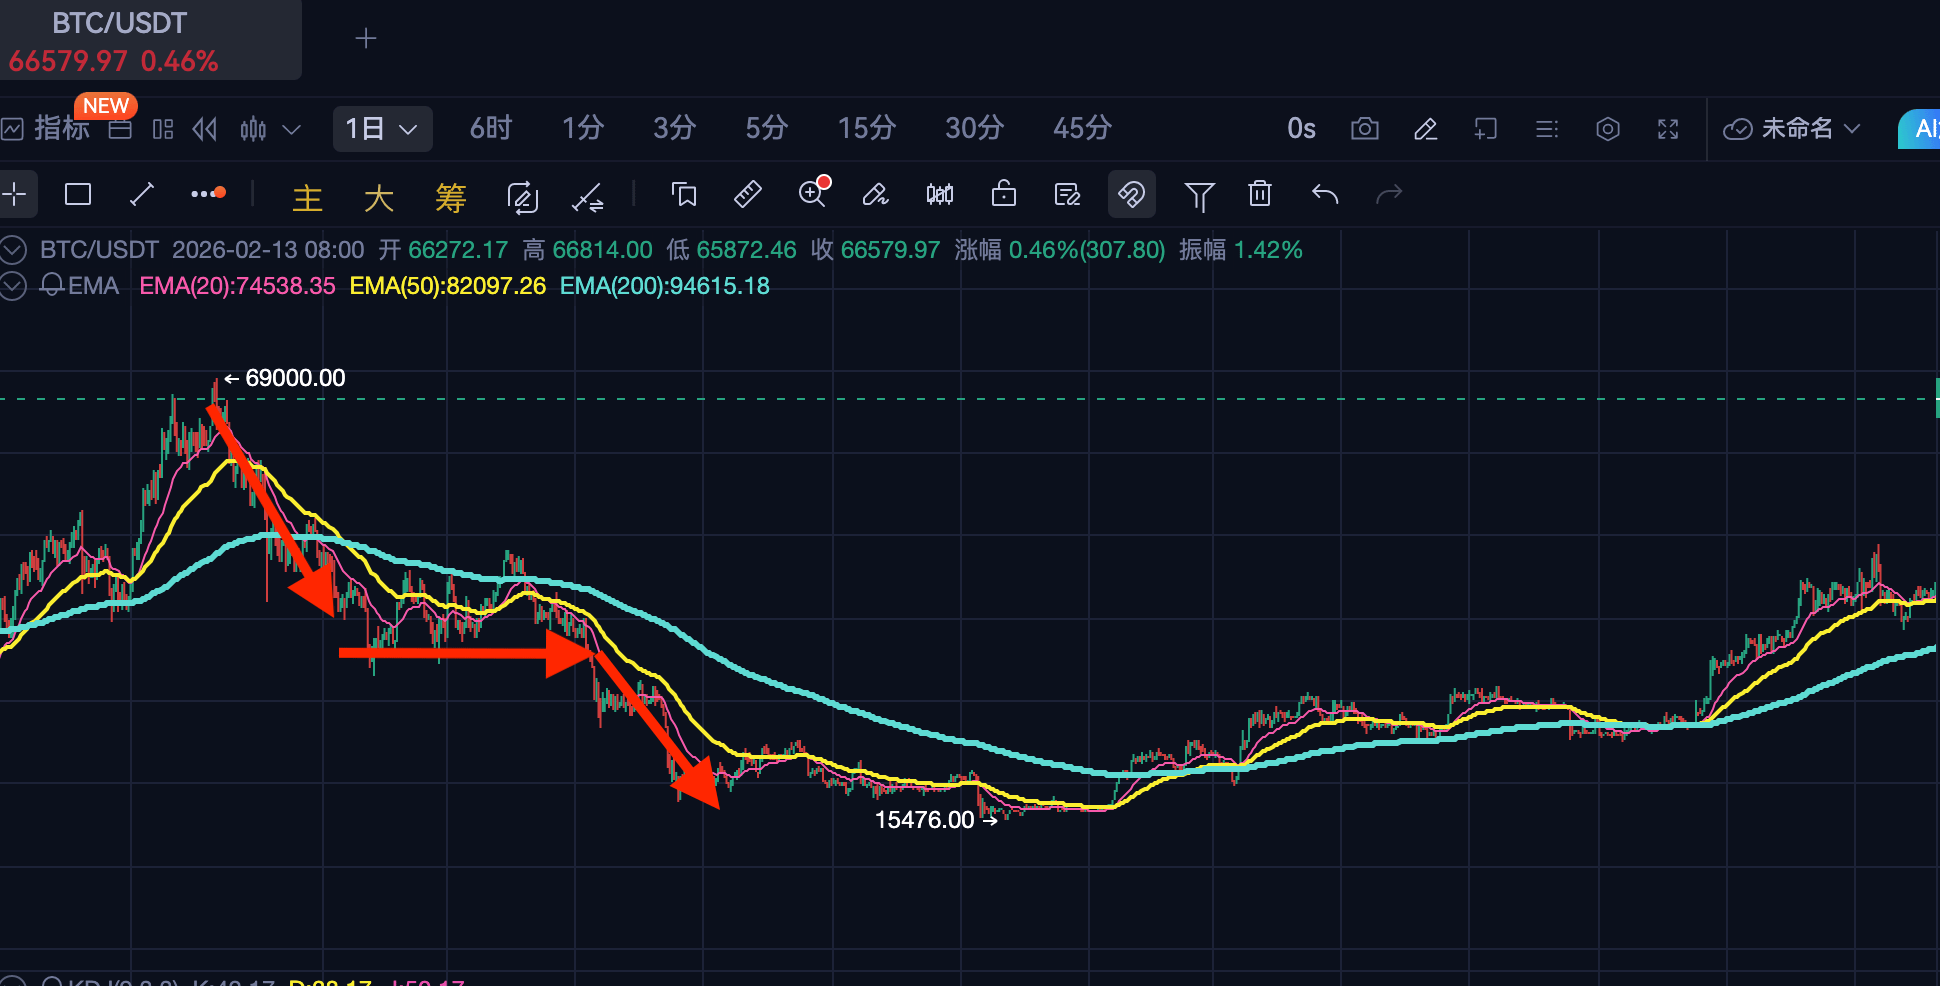
Task: Click the 收 66579.97 close value
Action: tap(876, 250)
